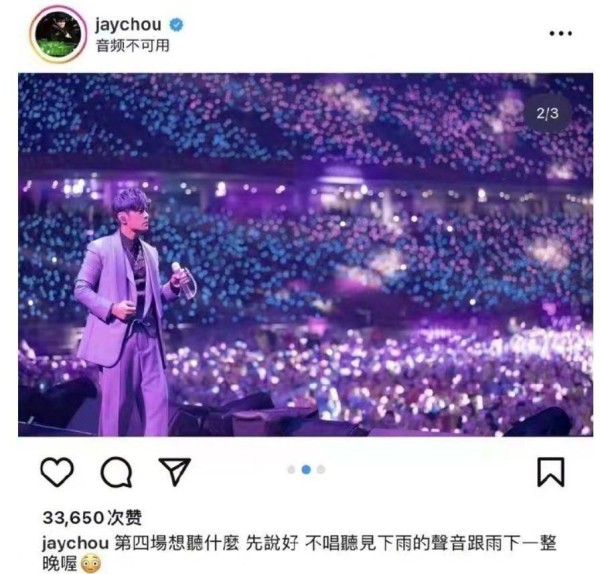Open comments via the speech bubble icon
Image resolution: width=600 pixels, height=574 pixels.
pos(116,471)
